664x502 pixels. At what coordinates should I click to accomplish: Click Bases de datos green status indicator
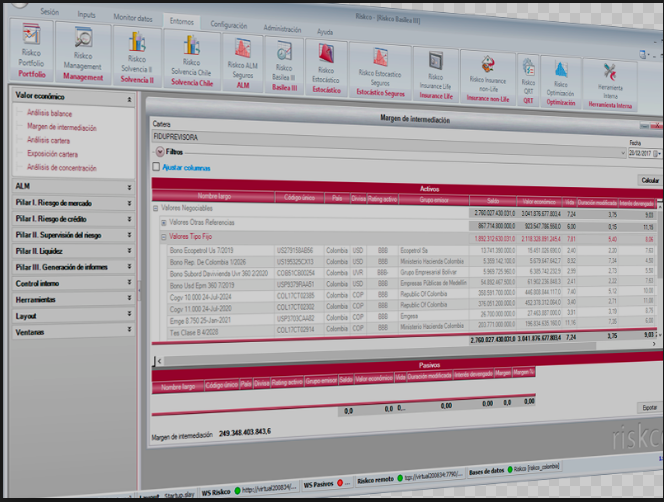[510, 469]
